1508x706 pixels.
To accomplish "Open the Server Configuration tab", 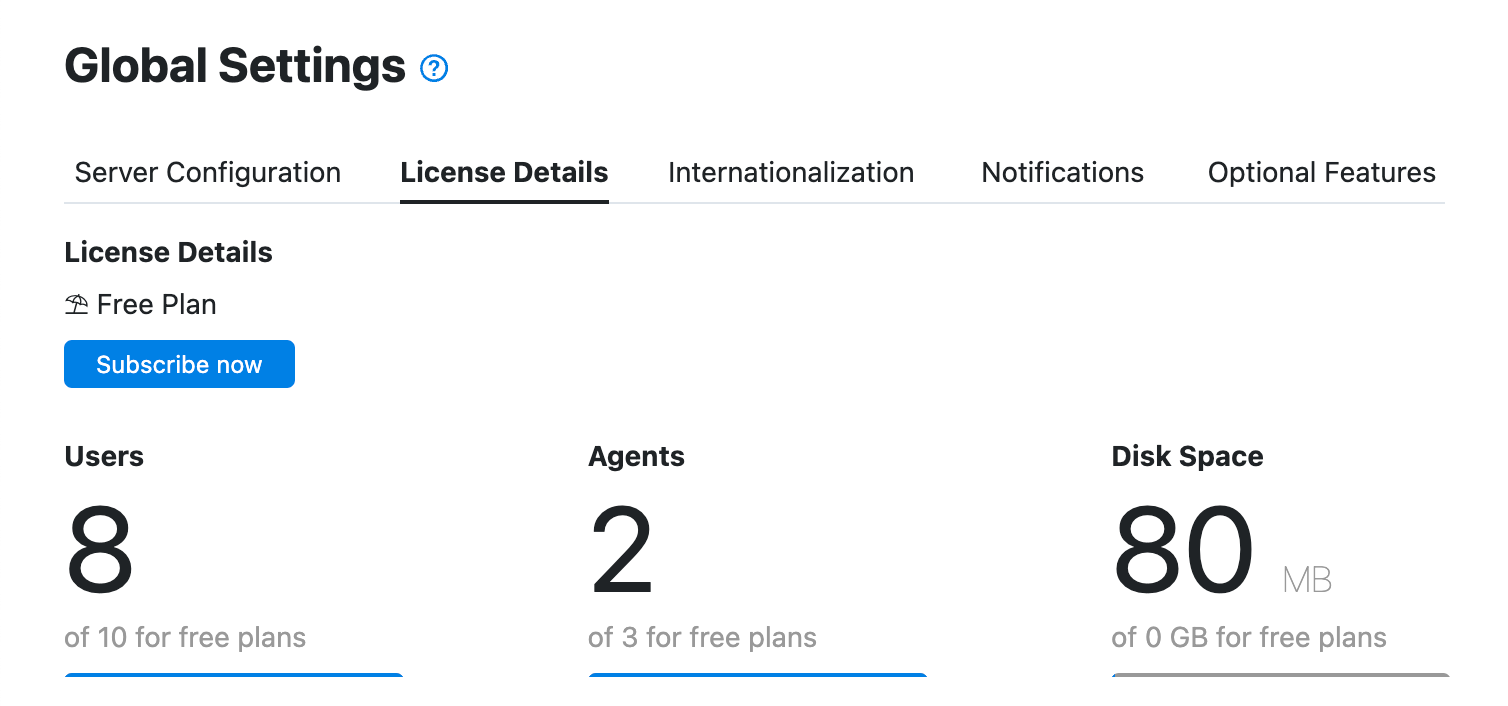I will pos(207,173).
